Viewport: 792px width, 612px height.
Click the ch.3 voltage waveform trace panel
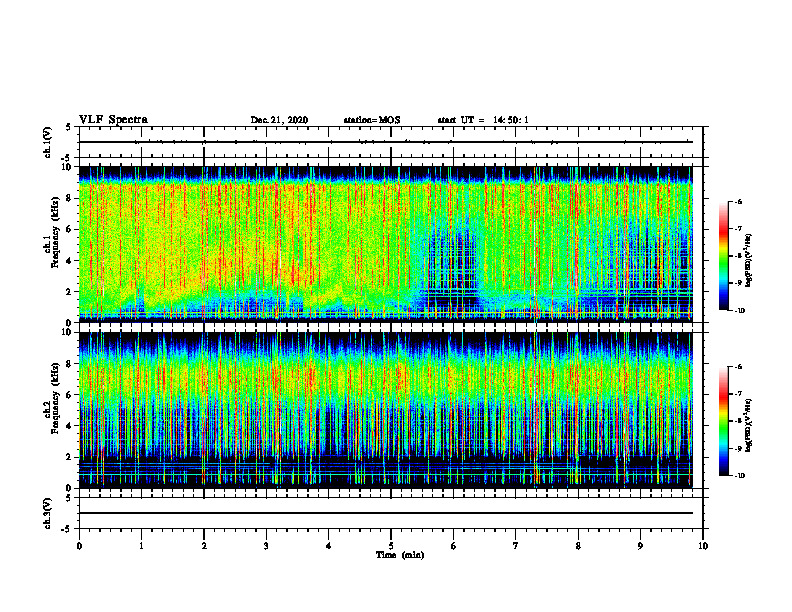click(x=391, y=513)
